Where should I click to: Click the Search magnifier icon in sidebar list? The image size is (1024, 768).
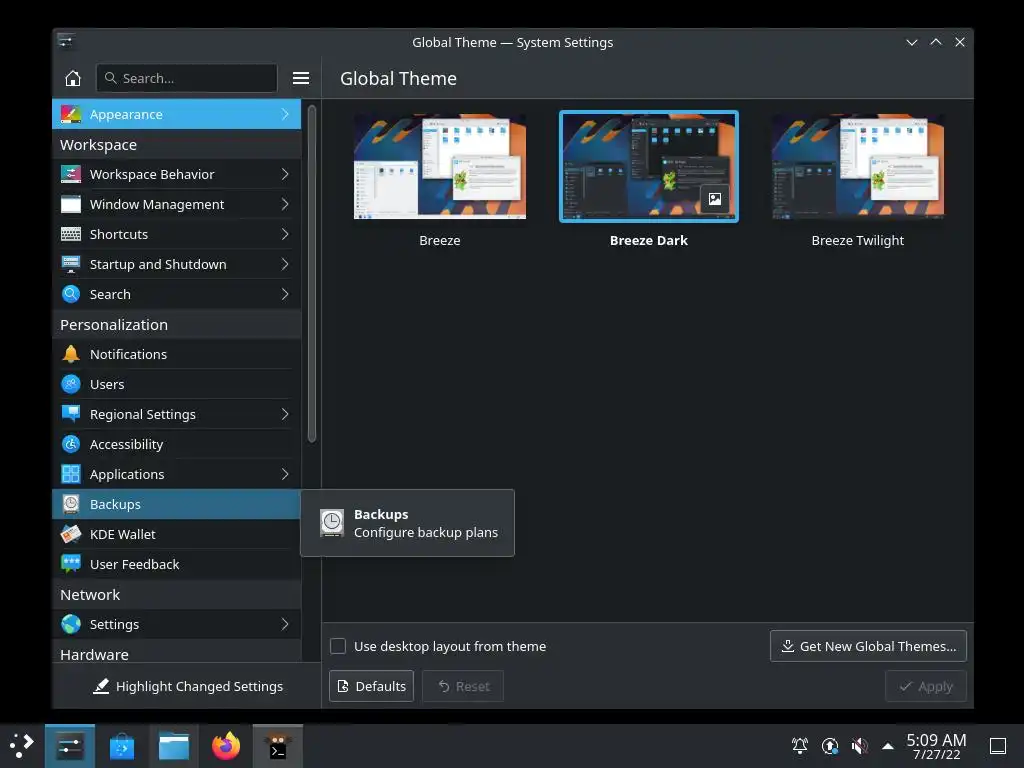pos(71,295)
